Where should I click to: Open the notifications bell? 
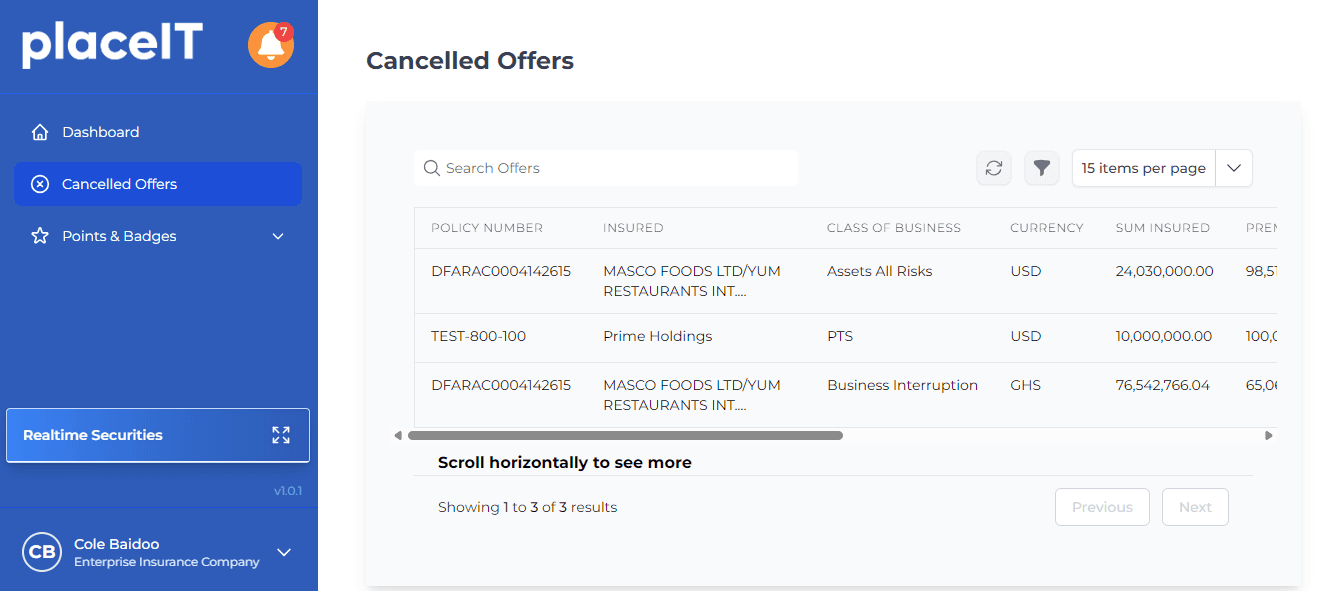click(x=270, y=45)
